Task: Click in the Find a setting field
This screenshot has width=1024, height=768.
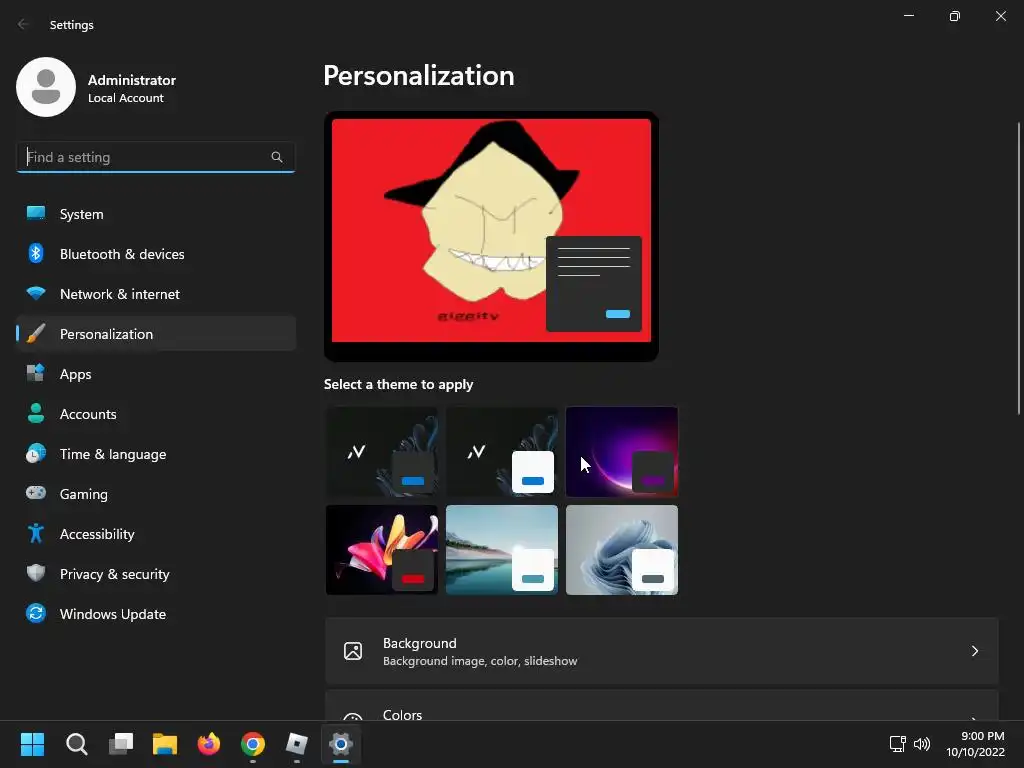Action: 156,157
